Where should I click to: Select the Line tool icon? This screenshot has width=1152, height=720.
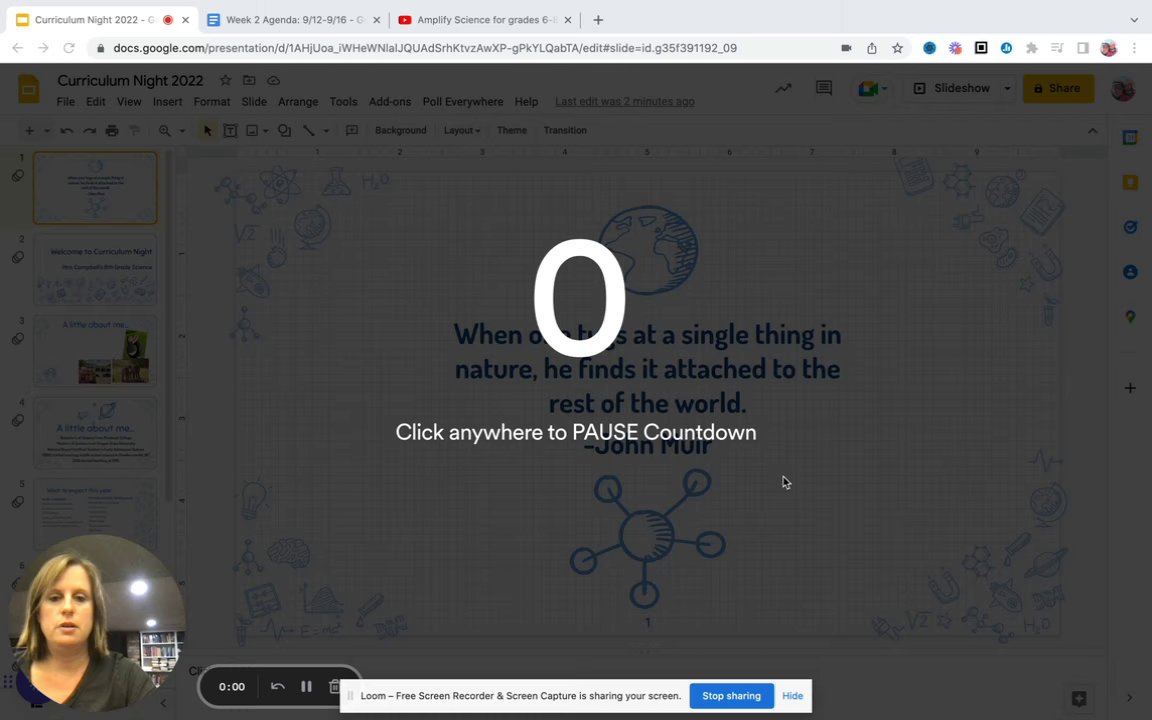pos(309,131)
